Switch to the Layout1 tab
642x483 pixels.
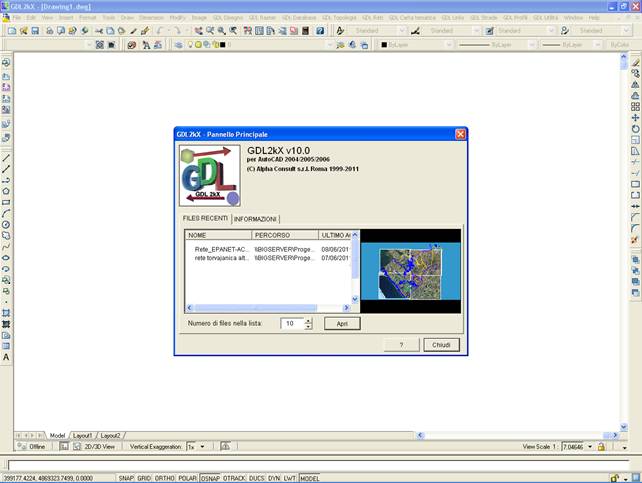(82, 436)
